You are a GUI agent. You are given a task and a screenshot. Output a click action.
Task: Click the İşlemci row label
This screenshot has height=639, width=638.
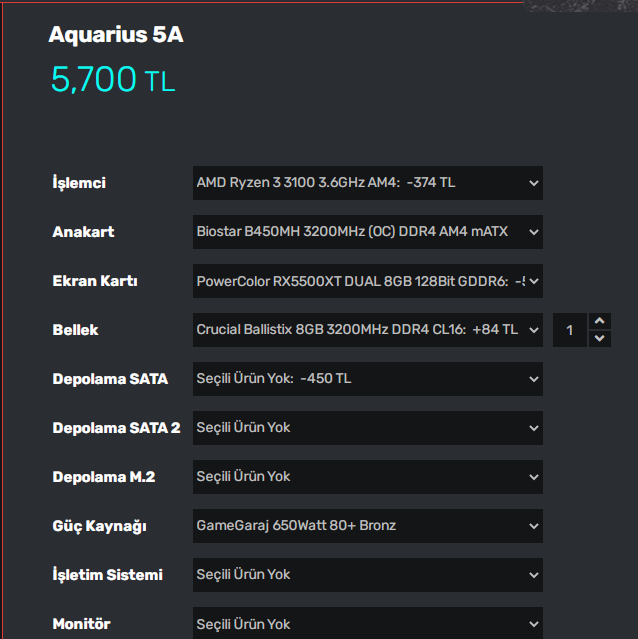(x=79, y=183)
